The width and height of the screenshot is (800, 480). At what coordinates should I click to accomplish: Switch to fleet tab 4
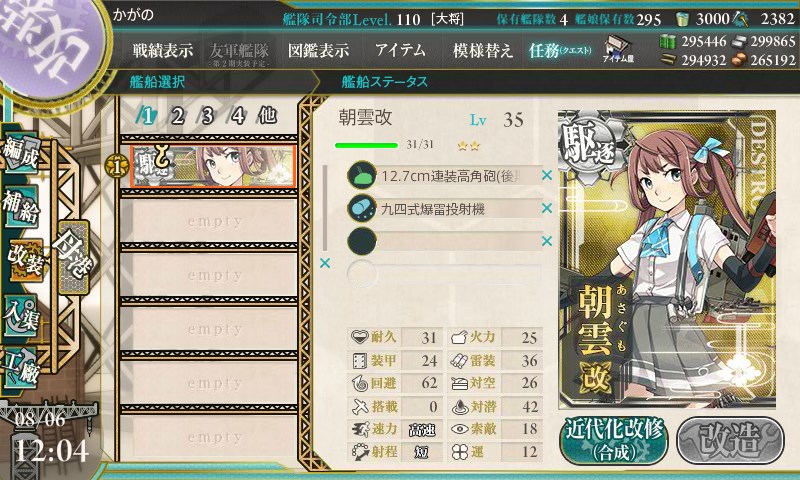click(237, 116)
